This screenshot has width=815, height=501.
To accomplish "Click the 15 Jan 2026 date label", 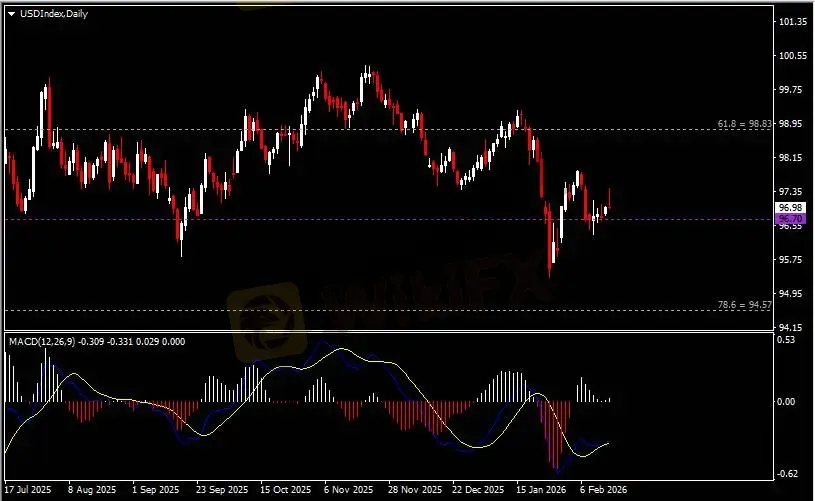I will pyautogui.click(x=539, y=491).
